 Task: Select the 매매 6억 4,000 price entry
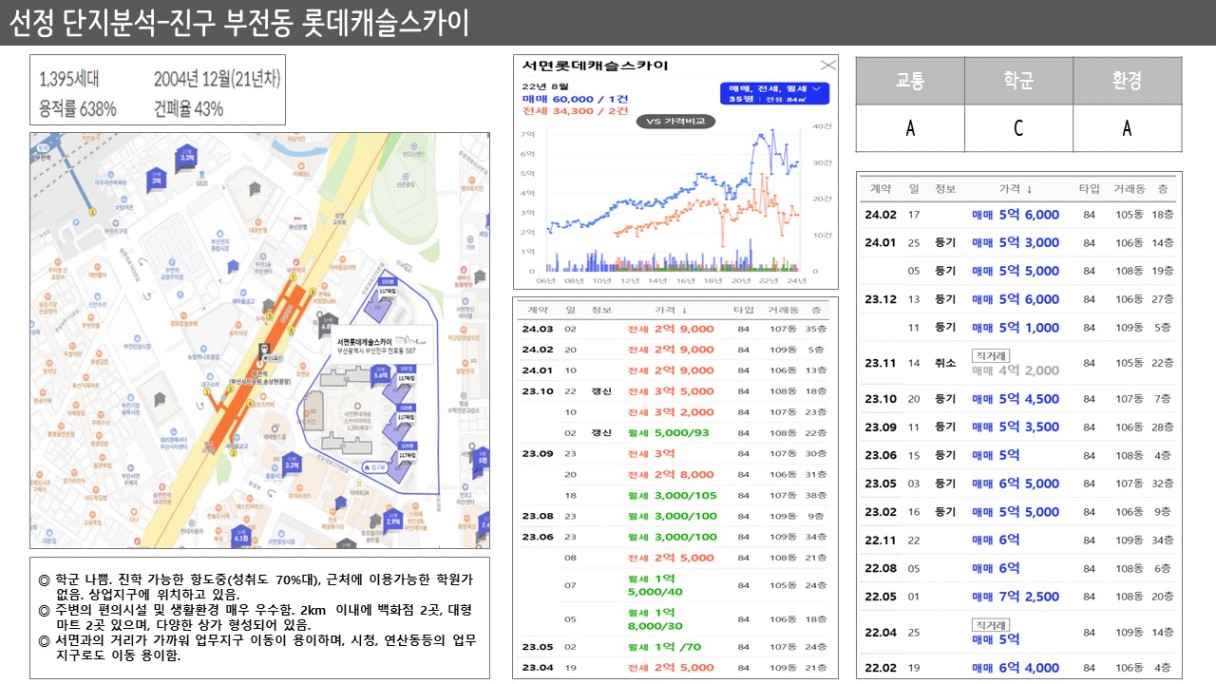(1015, 668)
